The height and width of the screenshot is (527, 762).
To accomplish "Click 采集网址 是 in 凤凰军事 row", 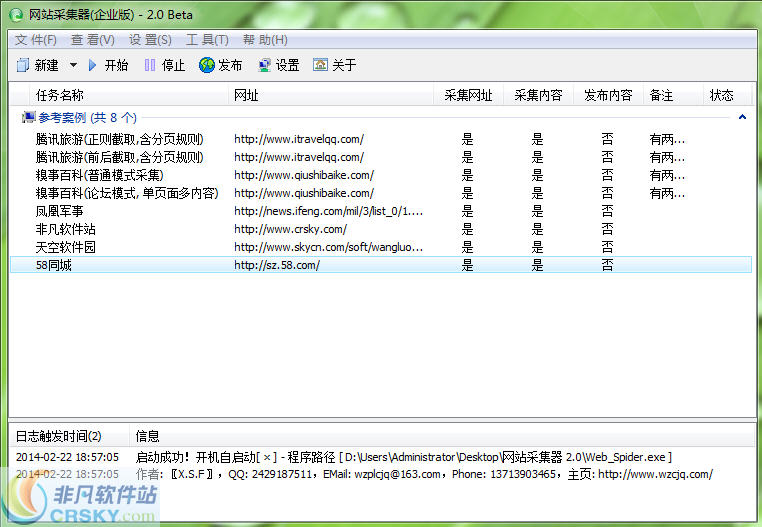I will tap(468, 211).
